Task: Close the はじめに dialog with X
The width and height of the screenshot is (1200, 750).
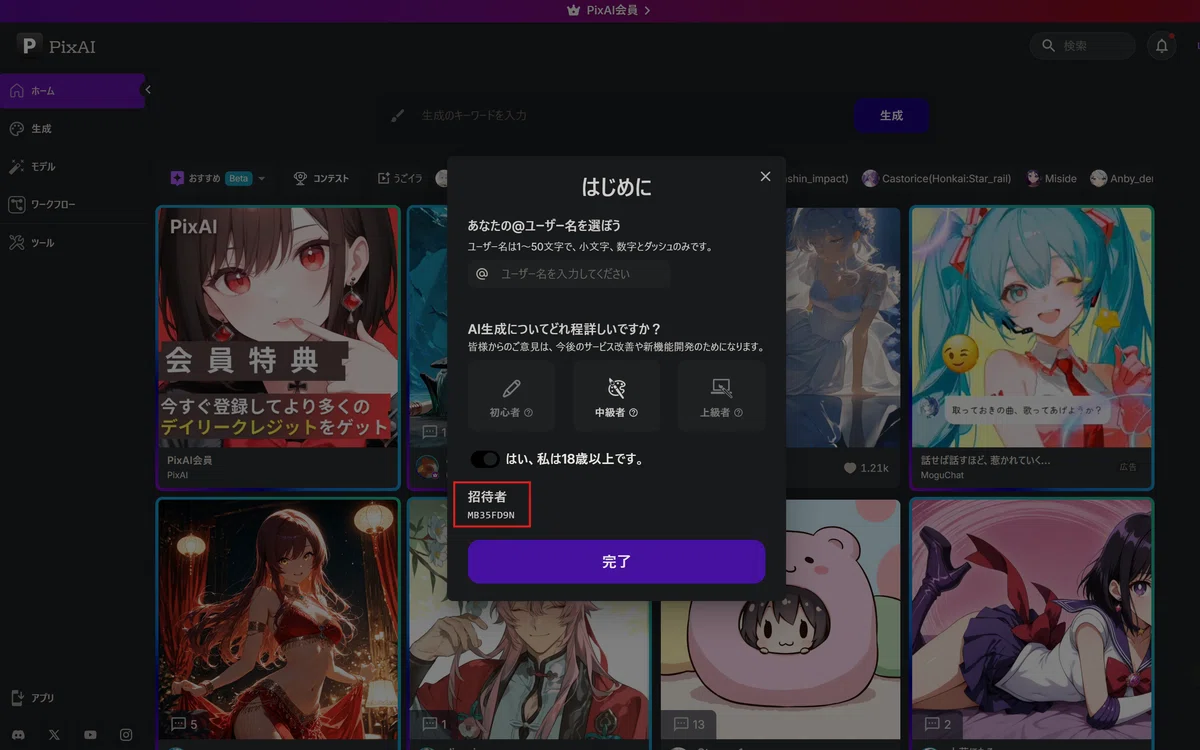Action: (765, 176)
